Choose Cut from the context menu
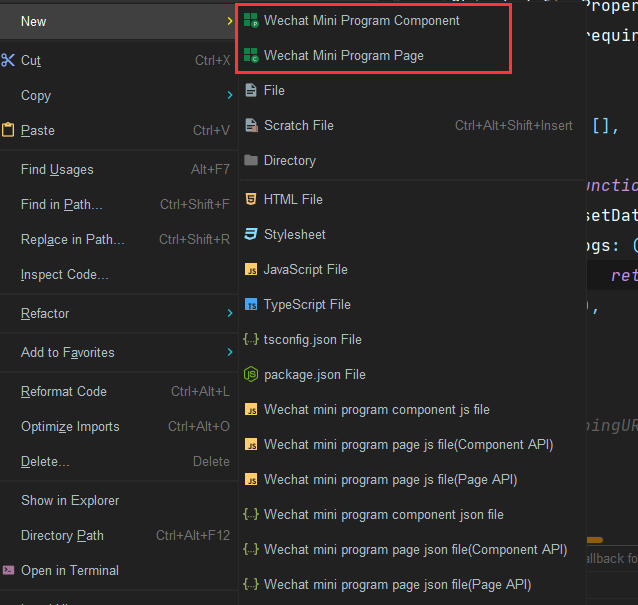Image resolution: width=638 pixels, height=605 pixels. coord(118,60)
